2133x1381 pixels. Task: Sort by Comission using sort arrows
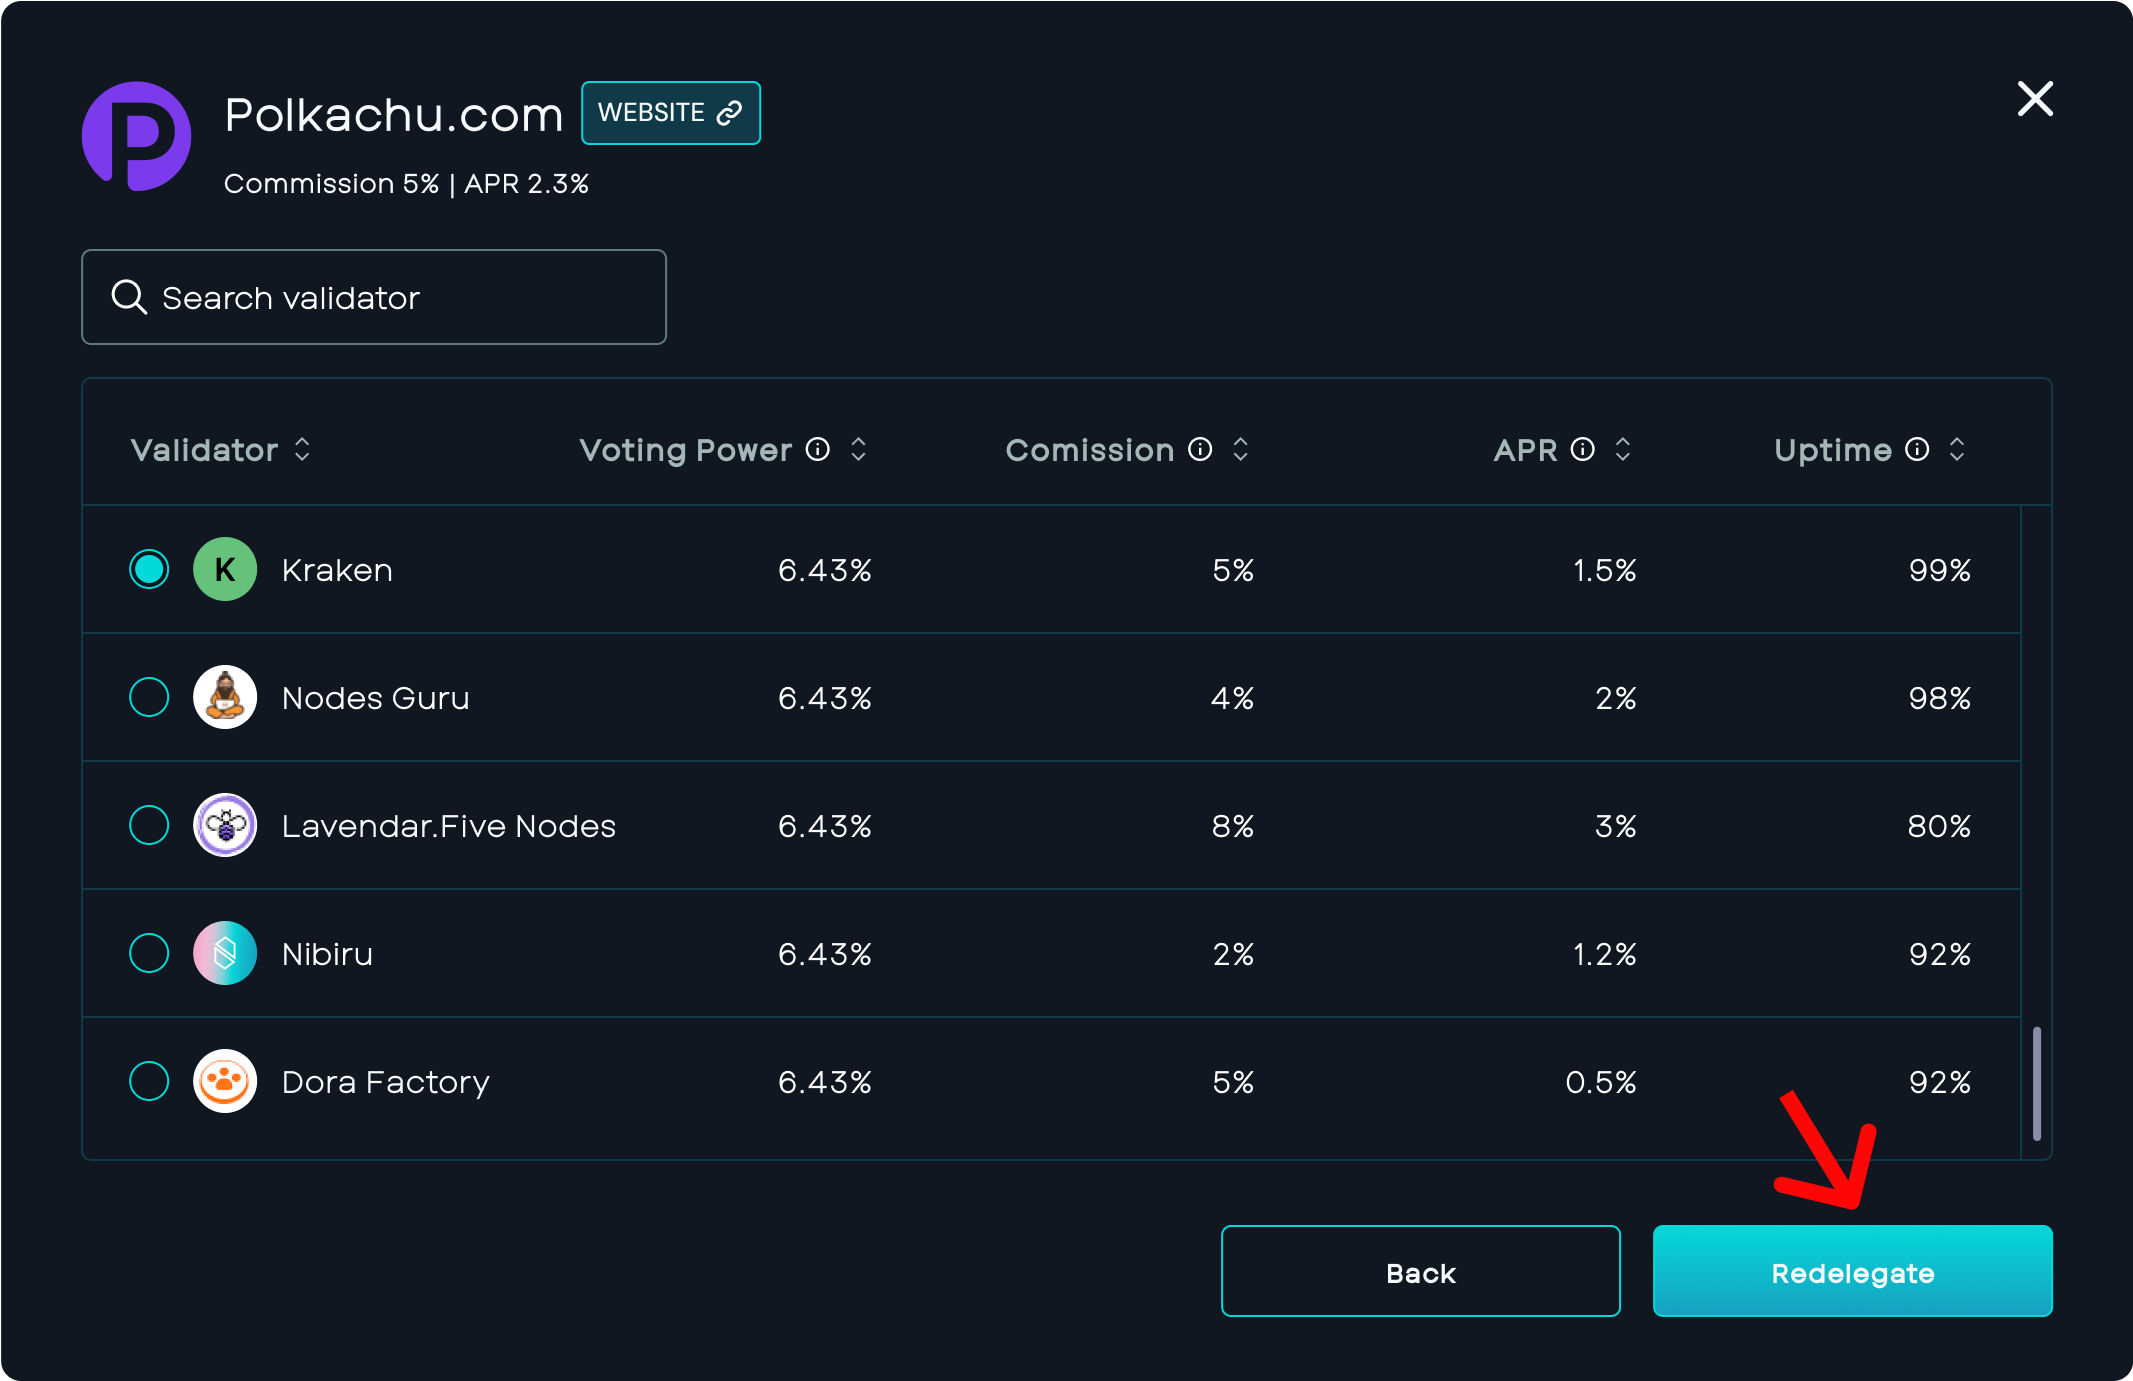click(x=1241, y=450)
